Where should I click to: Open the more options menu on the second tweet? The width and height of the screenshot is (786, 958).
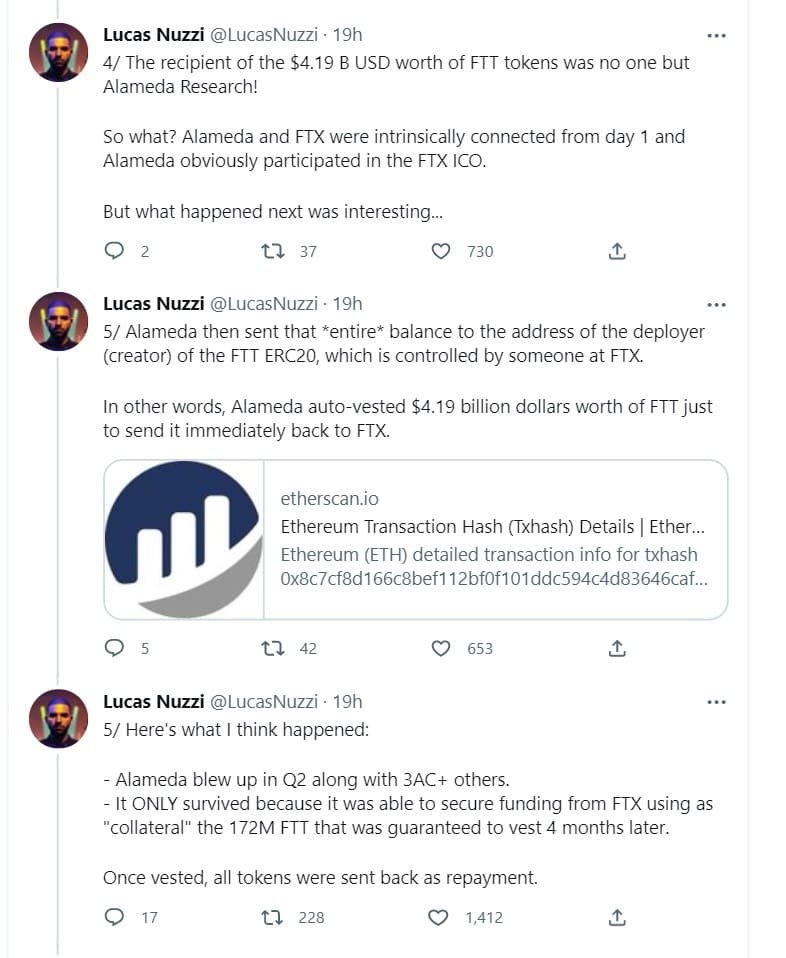click(x=716, y=304)
